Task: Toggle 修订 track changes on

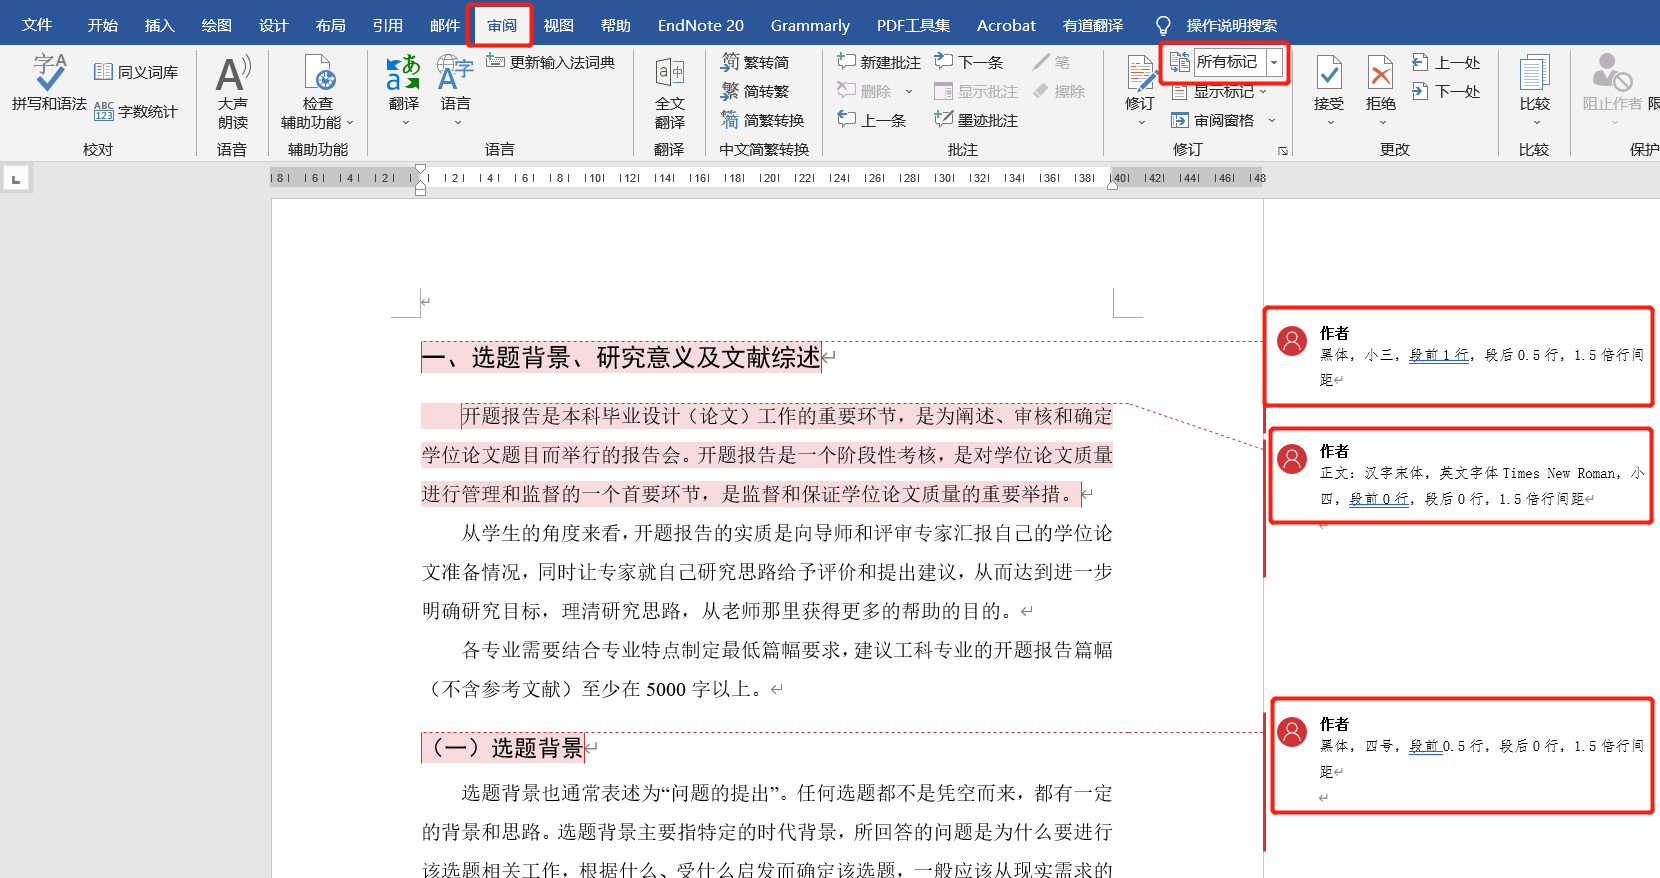Action: pyautogui.click(x=1139, y=75)
